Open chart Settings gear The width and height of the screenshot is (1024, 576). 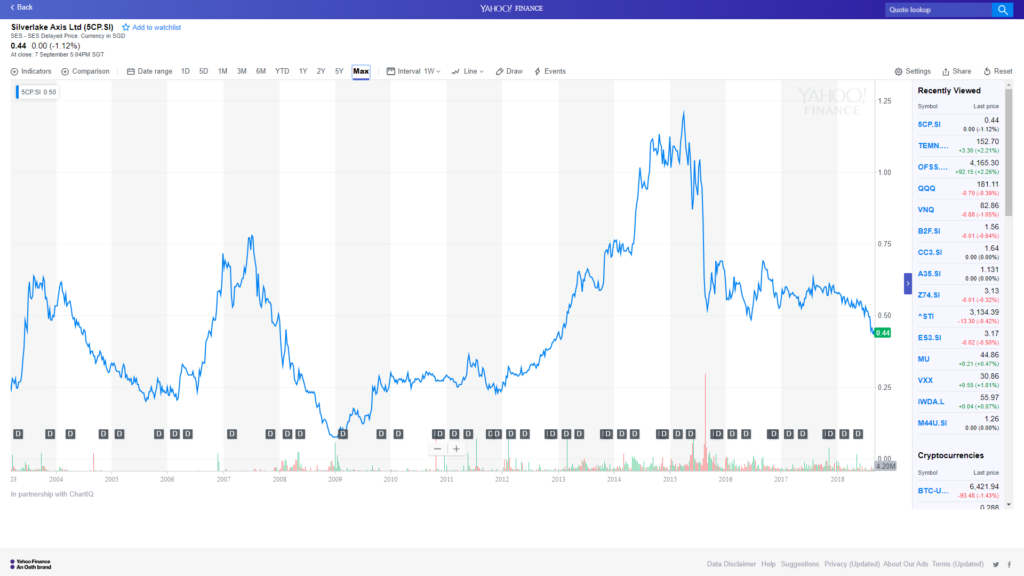point(912,71)
